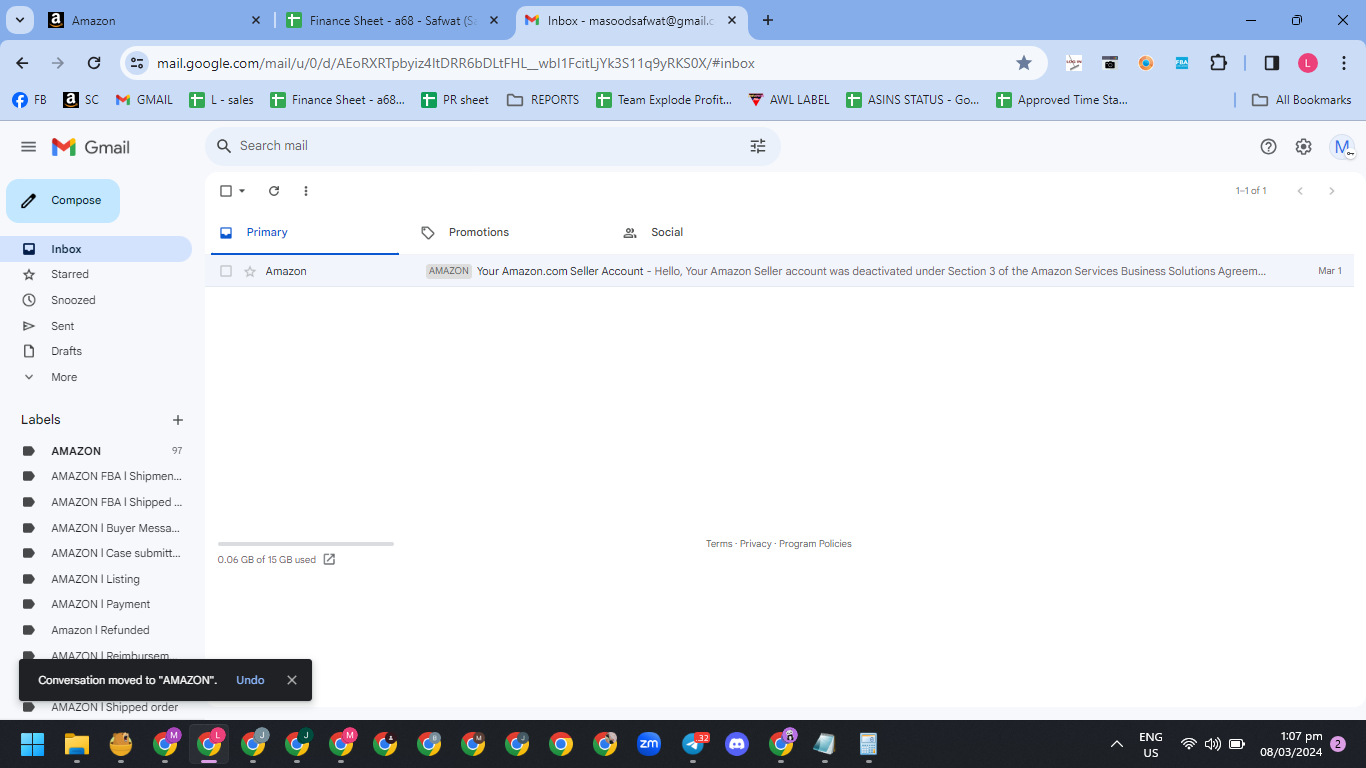Image resolution: width=1366 pixels, height=768 pixels.
Task: Dismiss the conversation moved notification
Action: 292,680
